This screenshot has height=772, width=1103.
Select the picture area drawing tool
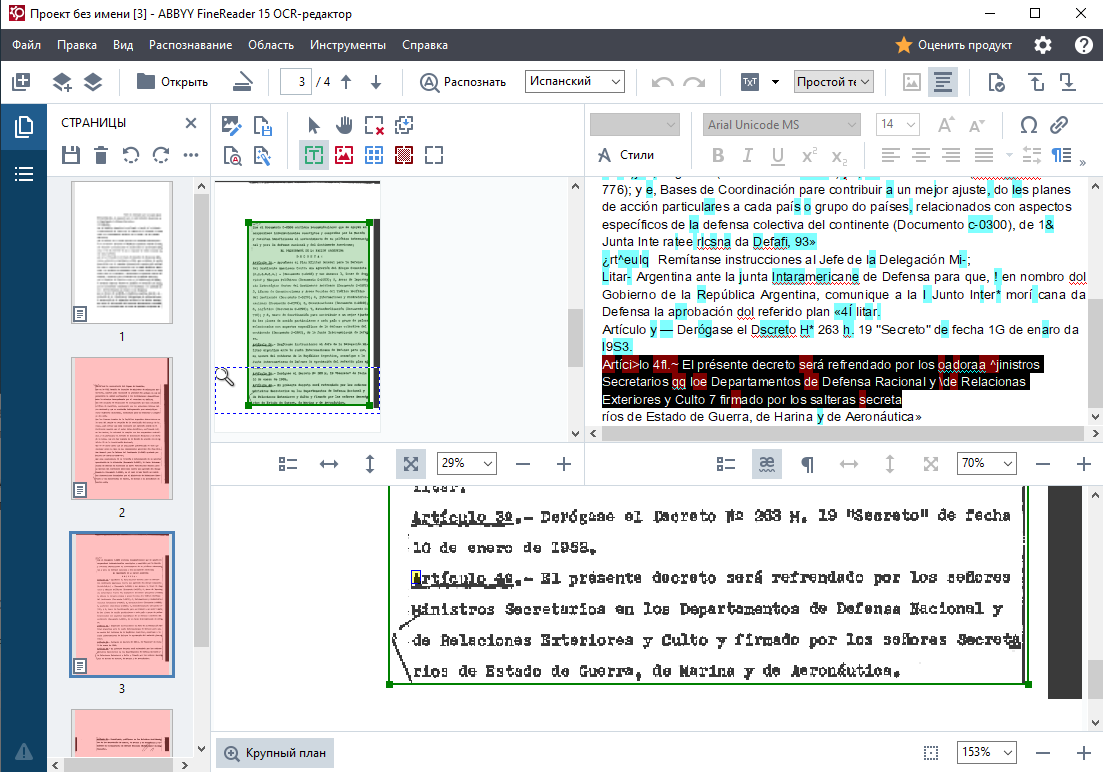[x=344, y=155]
